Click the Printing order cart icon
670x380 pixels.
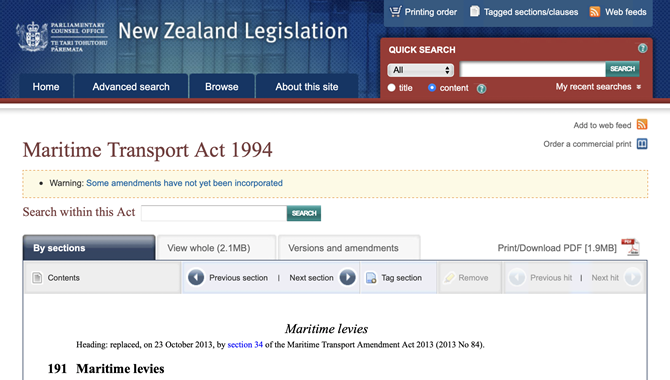396,12
